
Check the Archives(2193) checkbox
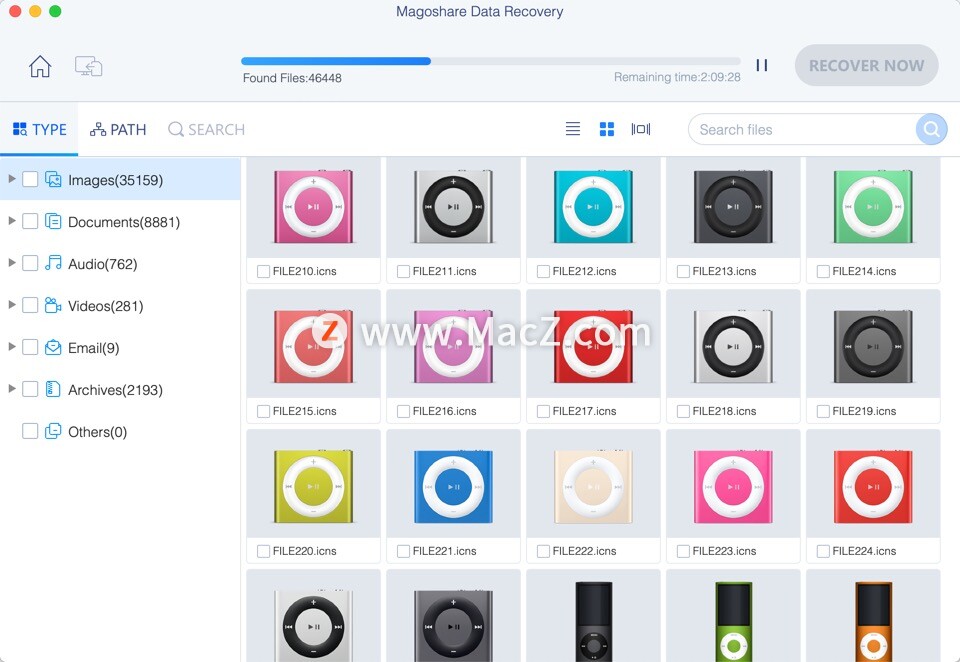[30, 389]
